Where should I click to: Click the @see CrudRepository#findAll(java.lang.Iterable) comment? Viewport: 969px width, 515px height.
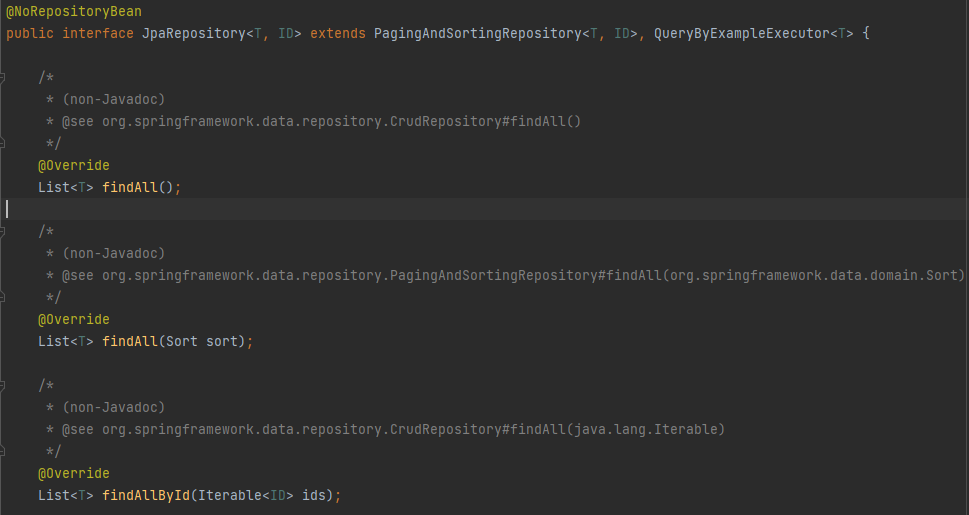[x=386, y=429]
